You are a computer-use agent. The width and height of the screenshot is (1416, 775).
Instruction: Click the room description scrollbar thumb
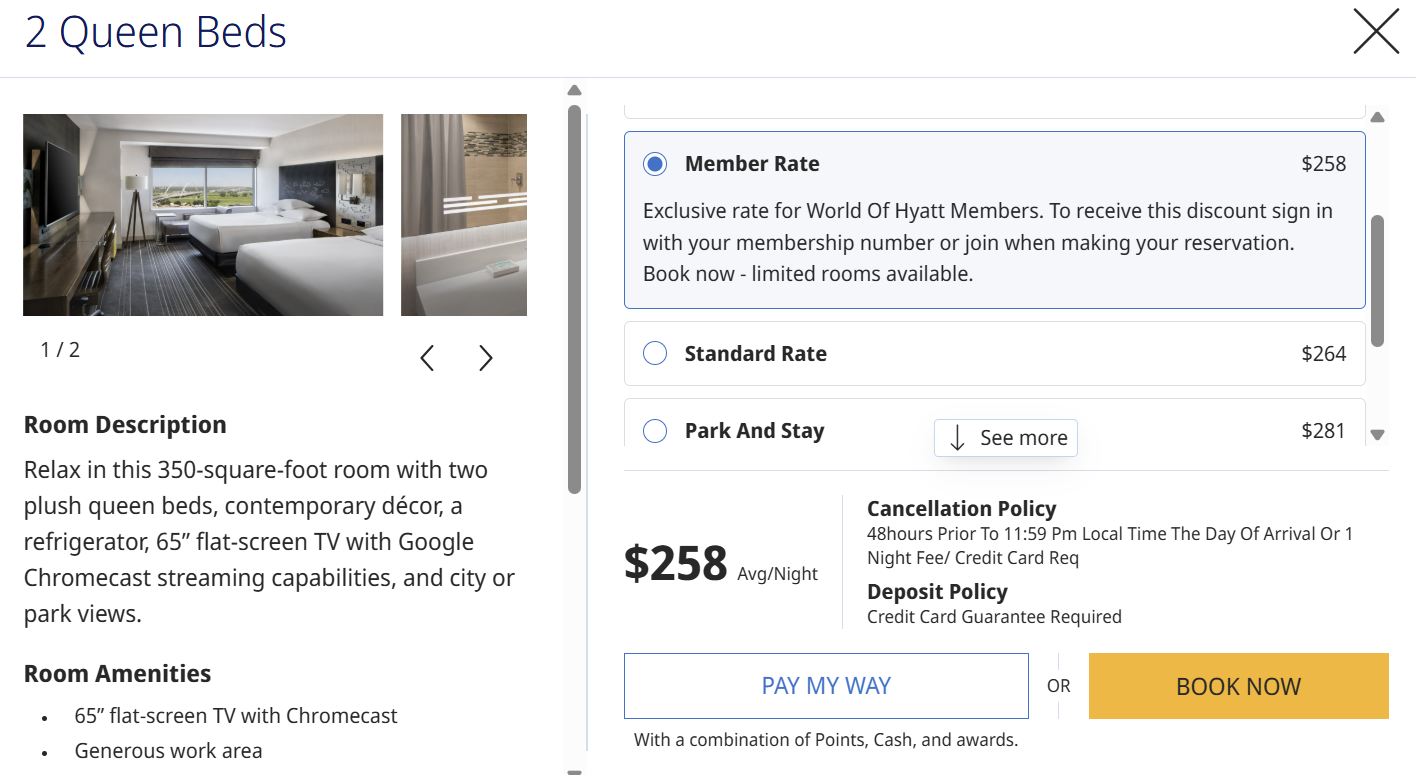point(574,299)
